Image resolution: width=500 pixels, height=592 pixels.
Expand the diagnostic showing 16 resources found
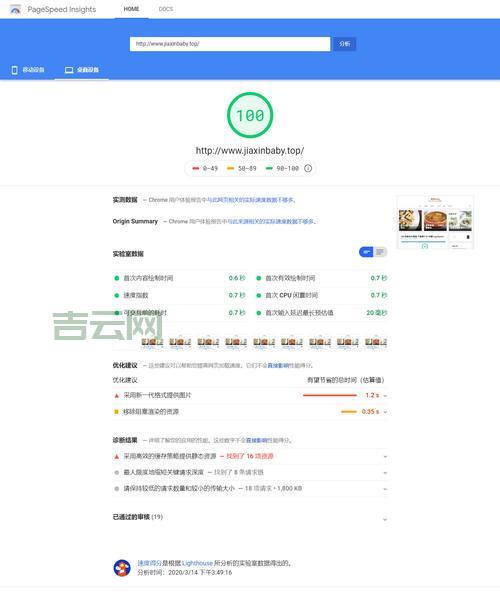pyautogui.click(x=250, y=456)
